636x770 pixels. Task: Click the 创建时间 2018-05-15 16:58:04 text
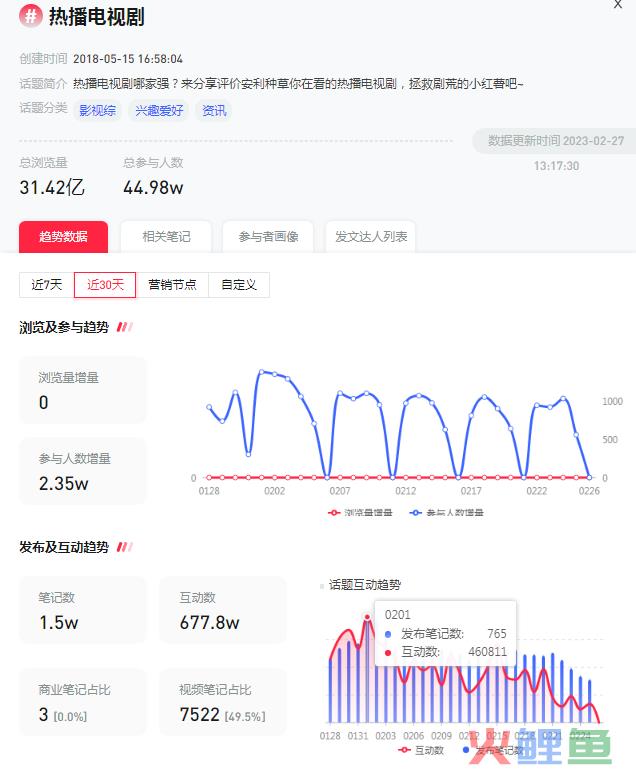(101, 59)
